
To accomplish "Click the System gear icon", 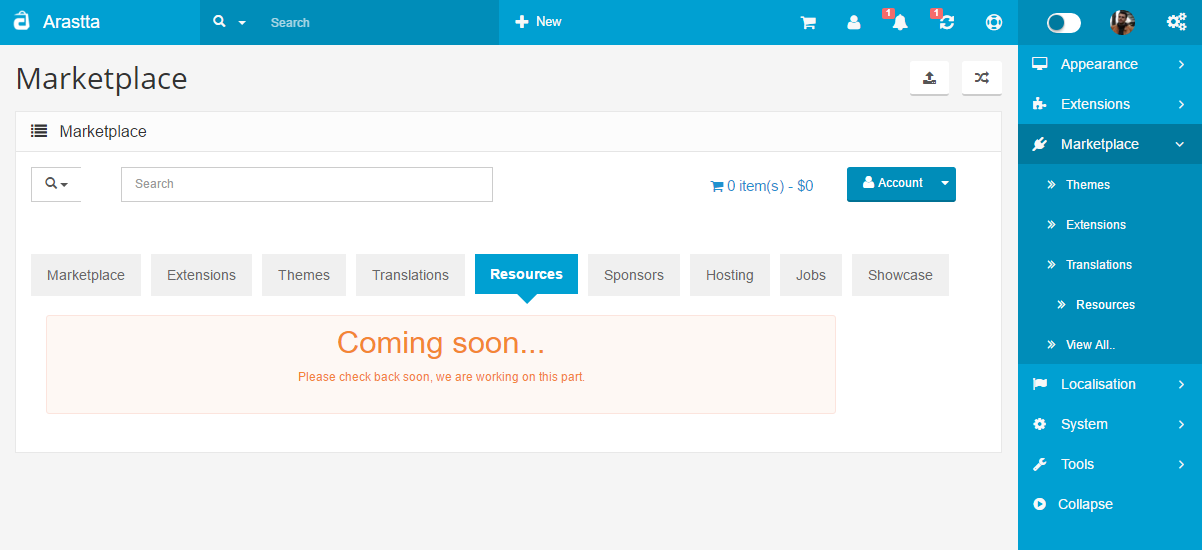I will coord(1040,424).
